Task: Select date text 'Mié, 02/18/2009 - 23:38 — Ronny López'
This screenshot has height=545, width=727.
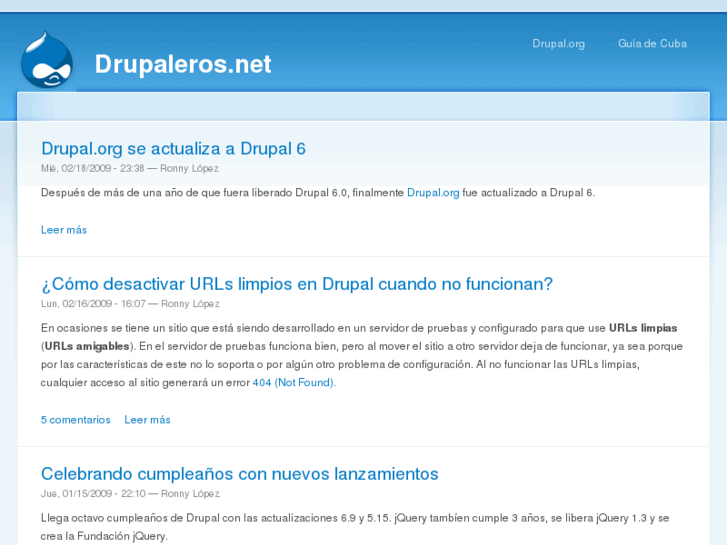Action: 130,168
